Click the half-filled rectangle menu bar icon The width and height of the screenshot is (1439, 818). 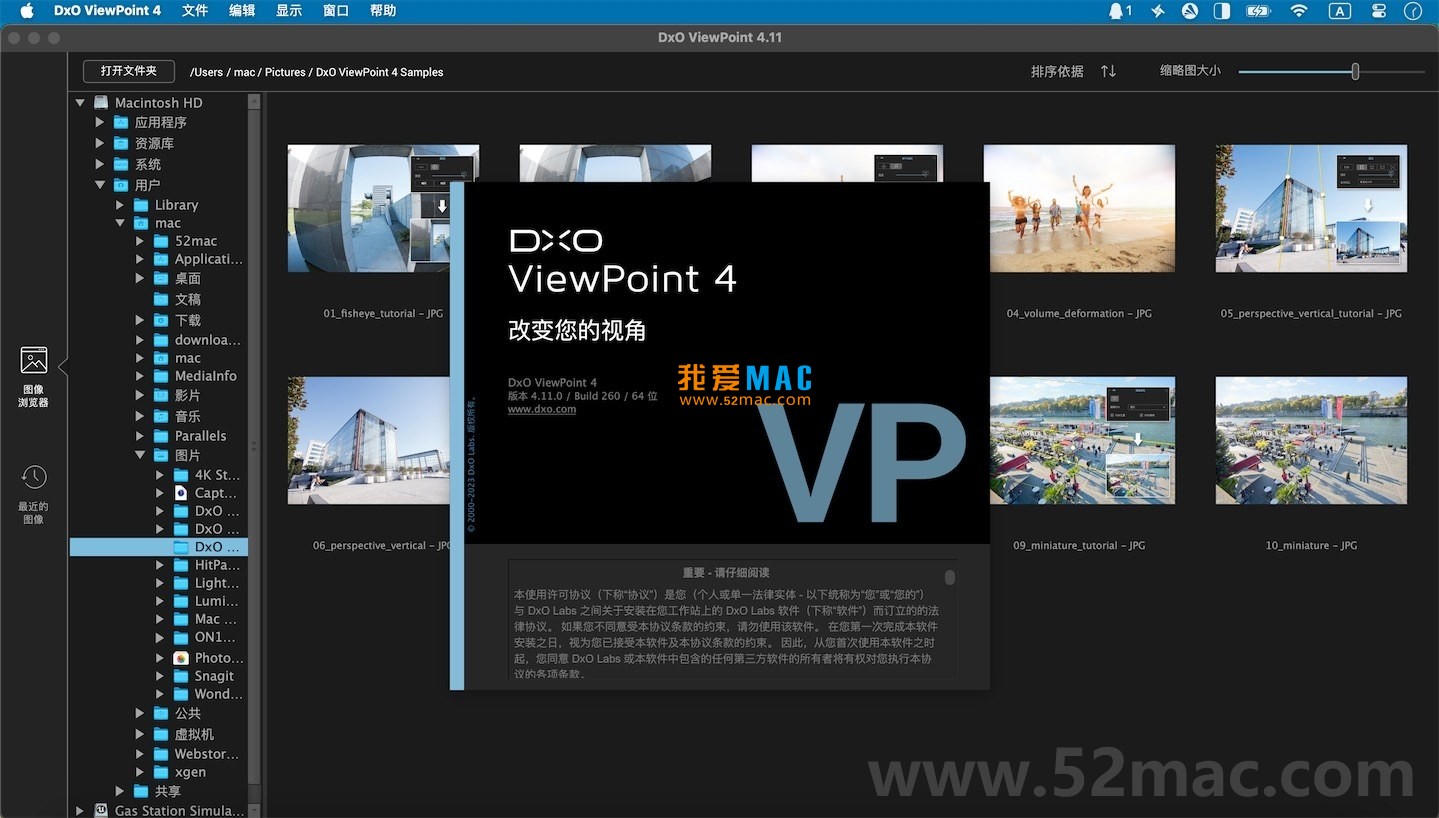point(1222,11)
